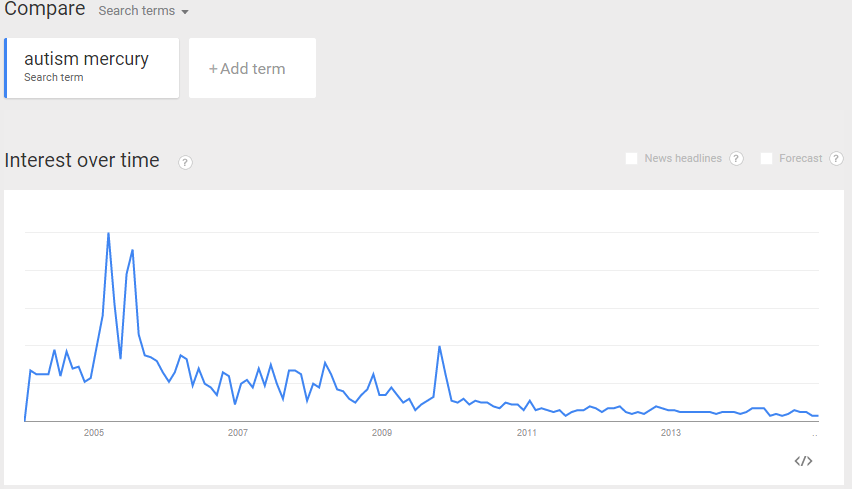Click the Add term button
The width and height of the screenshot is (852, 489).
(252, 69)
